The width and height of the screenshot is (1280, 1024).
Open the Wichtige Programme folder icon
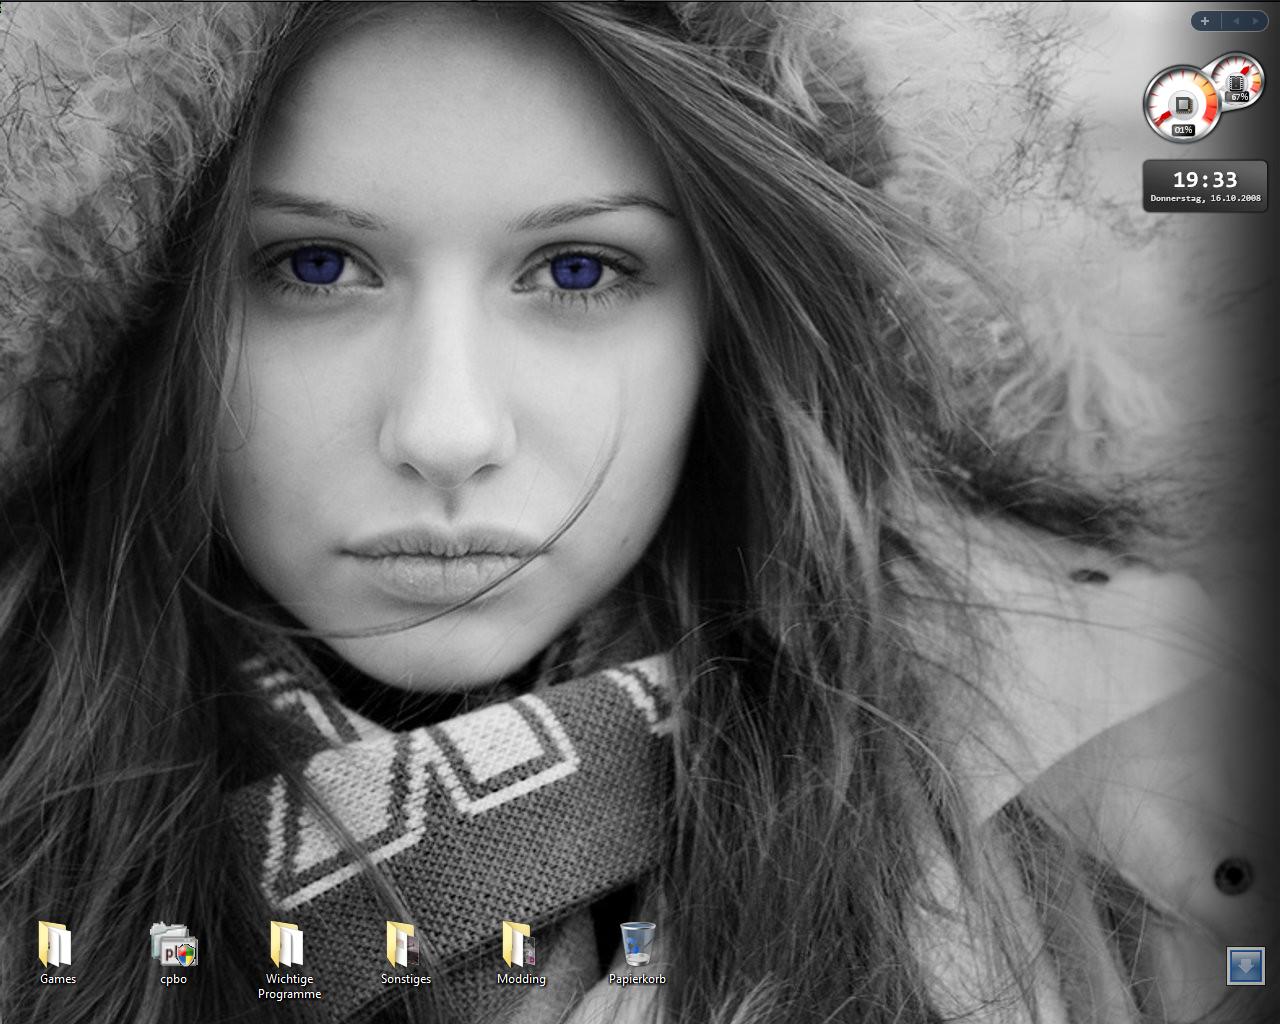288,944
